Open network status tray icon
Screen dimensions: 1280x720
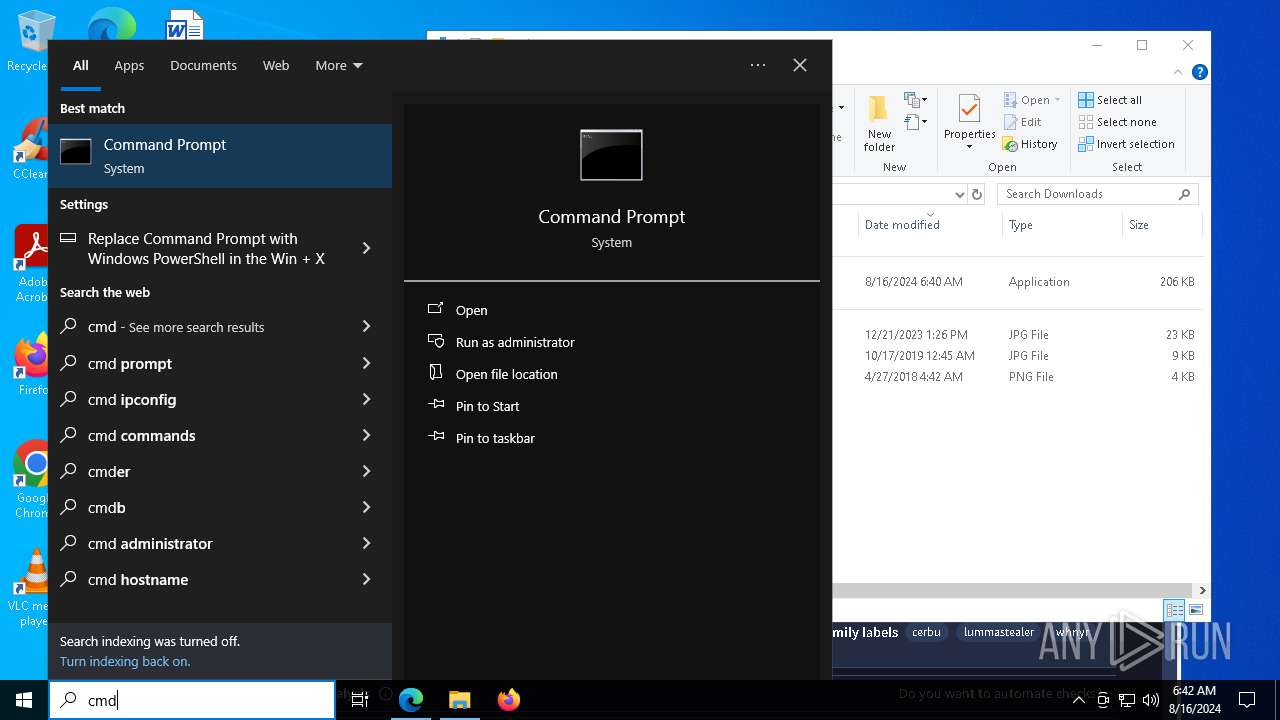[1127, 700]
